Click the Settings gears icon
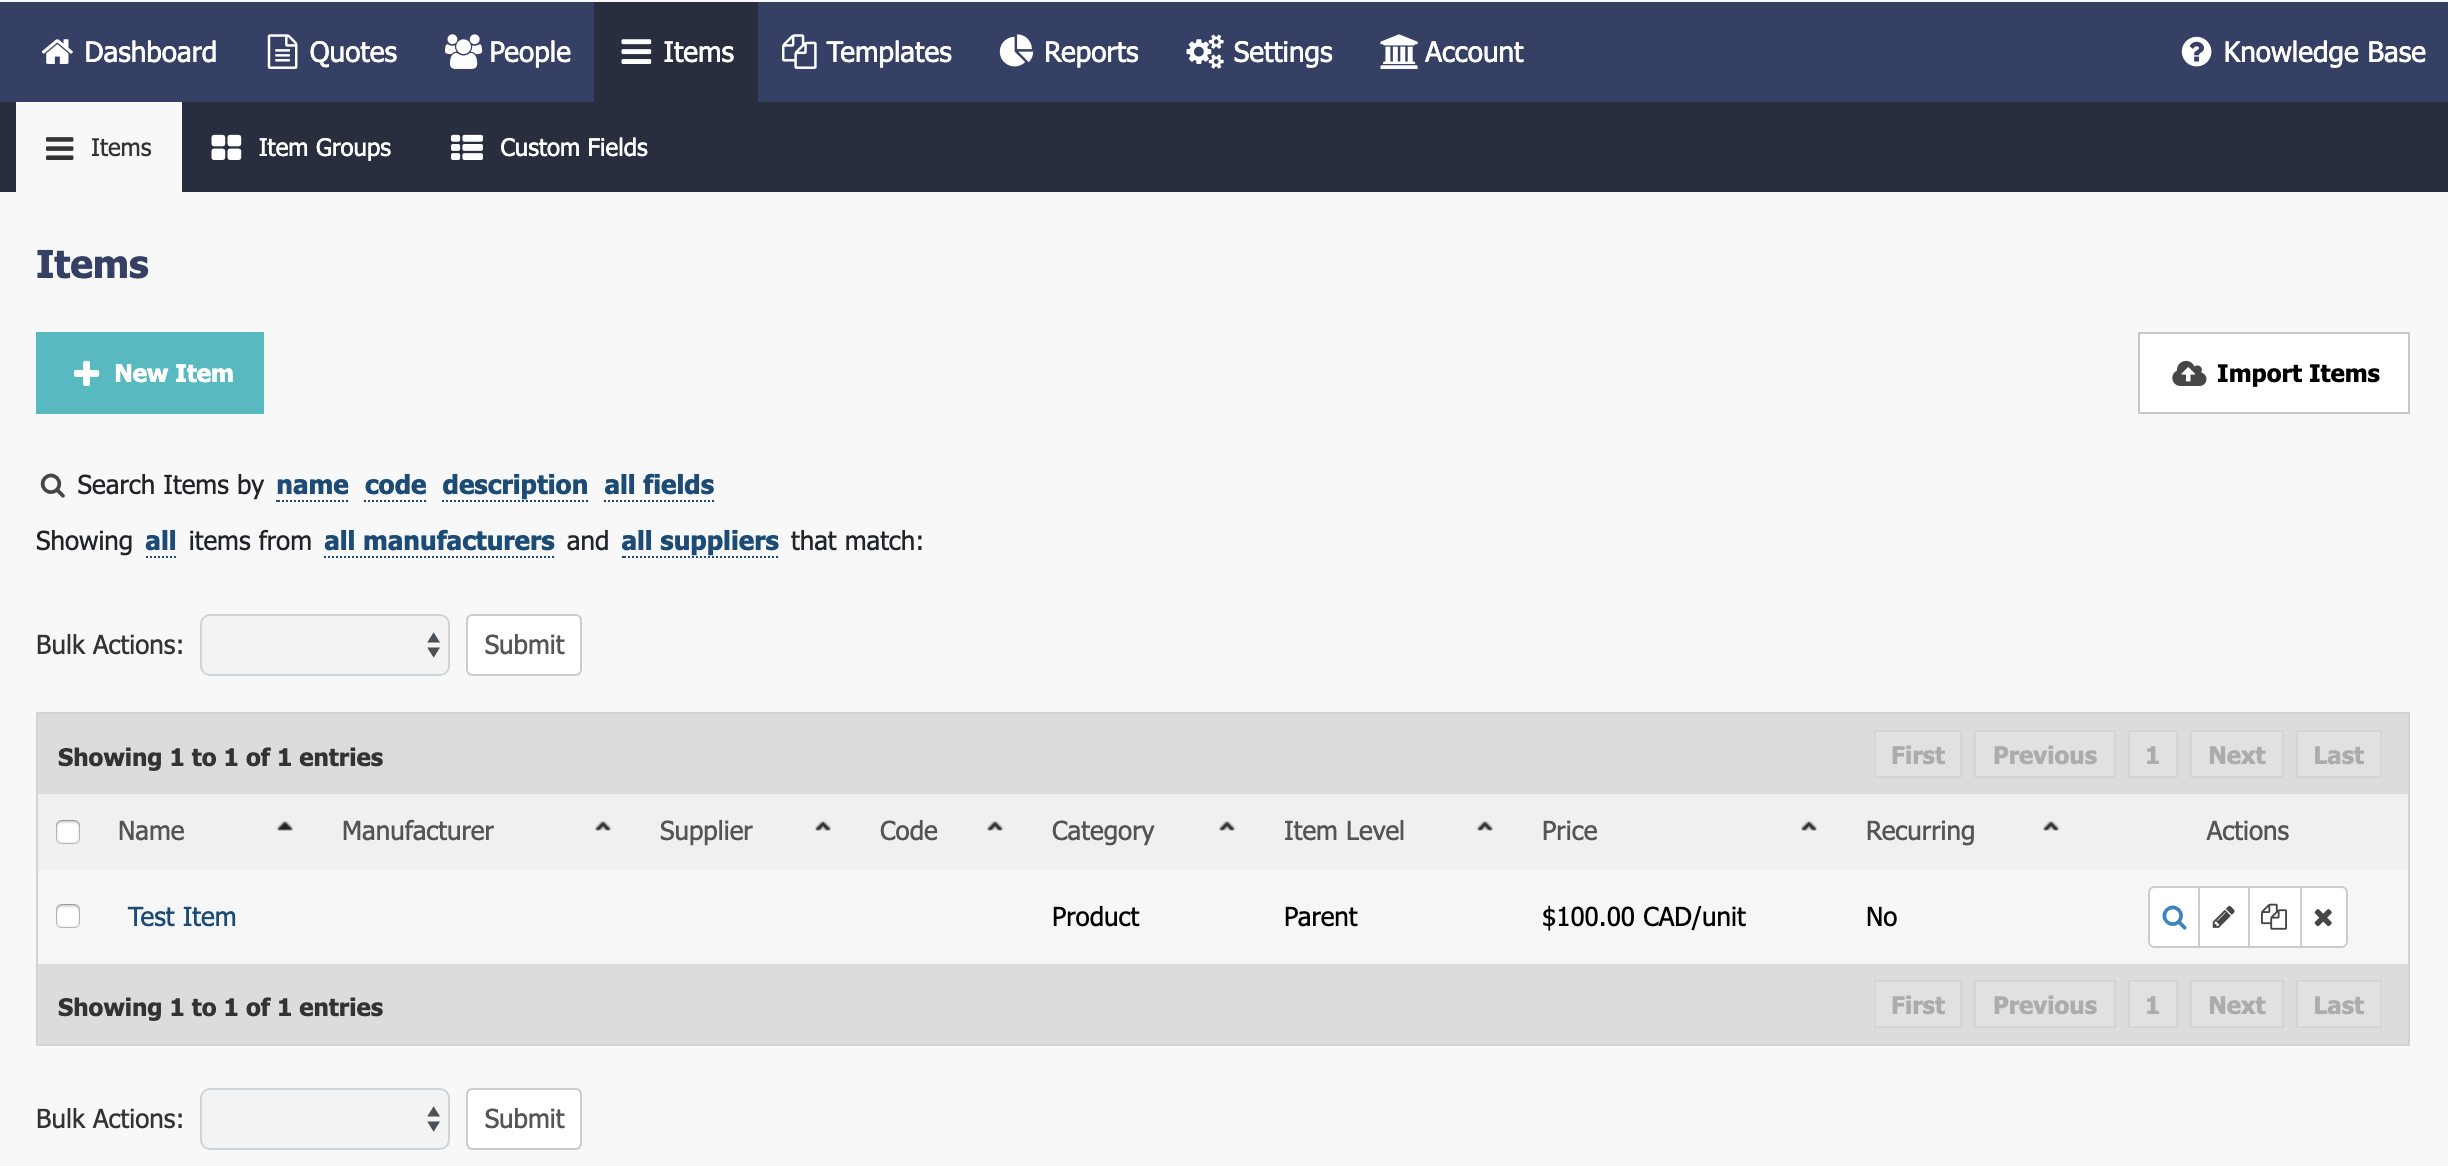Image resolution: width=2448 pixels, height=1166 pixels. [1205, 51]
